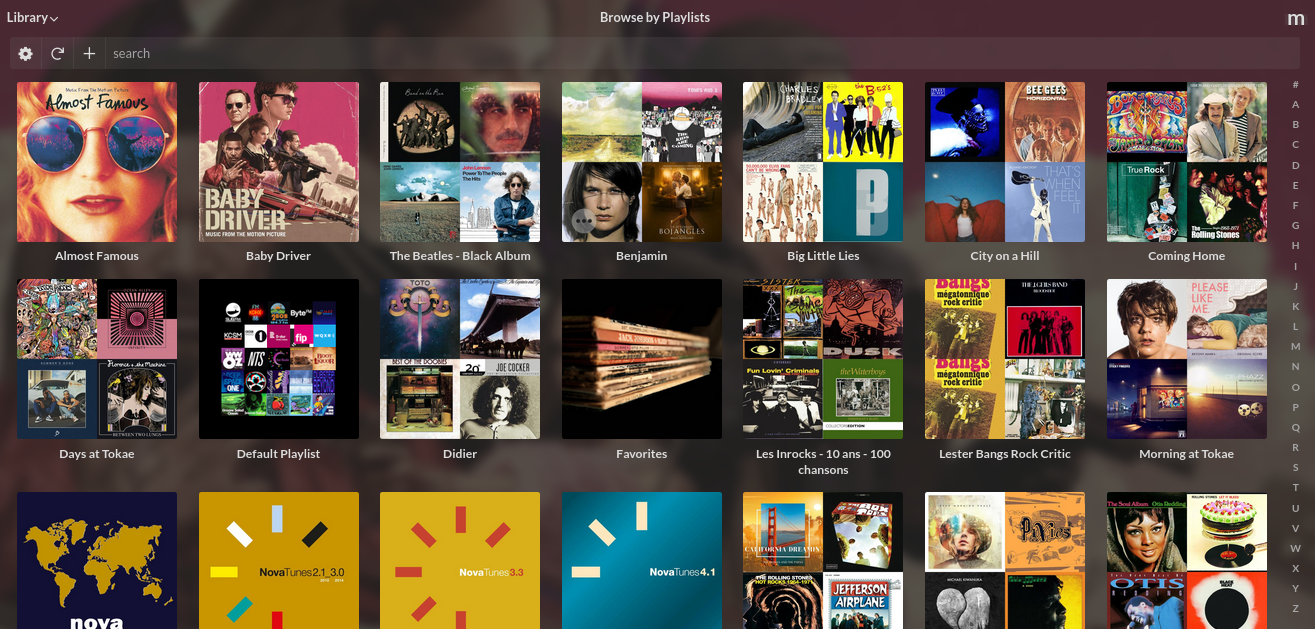Jump to letter D in index

coord(1296,165)
